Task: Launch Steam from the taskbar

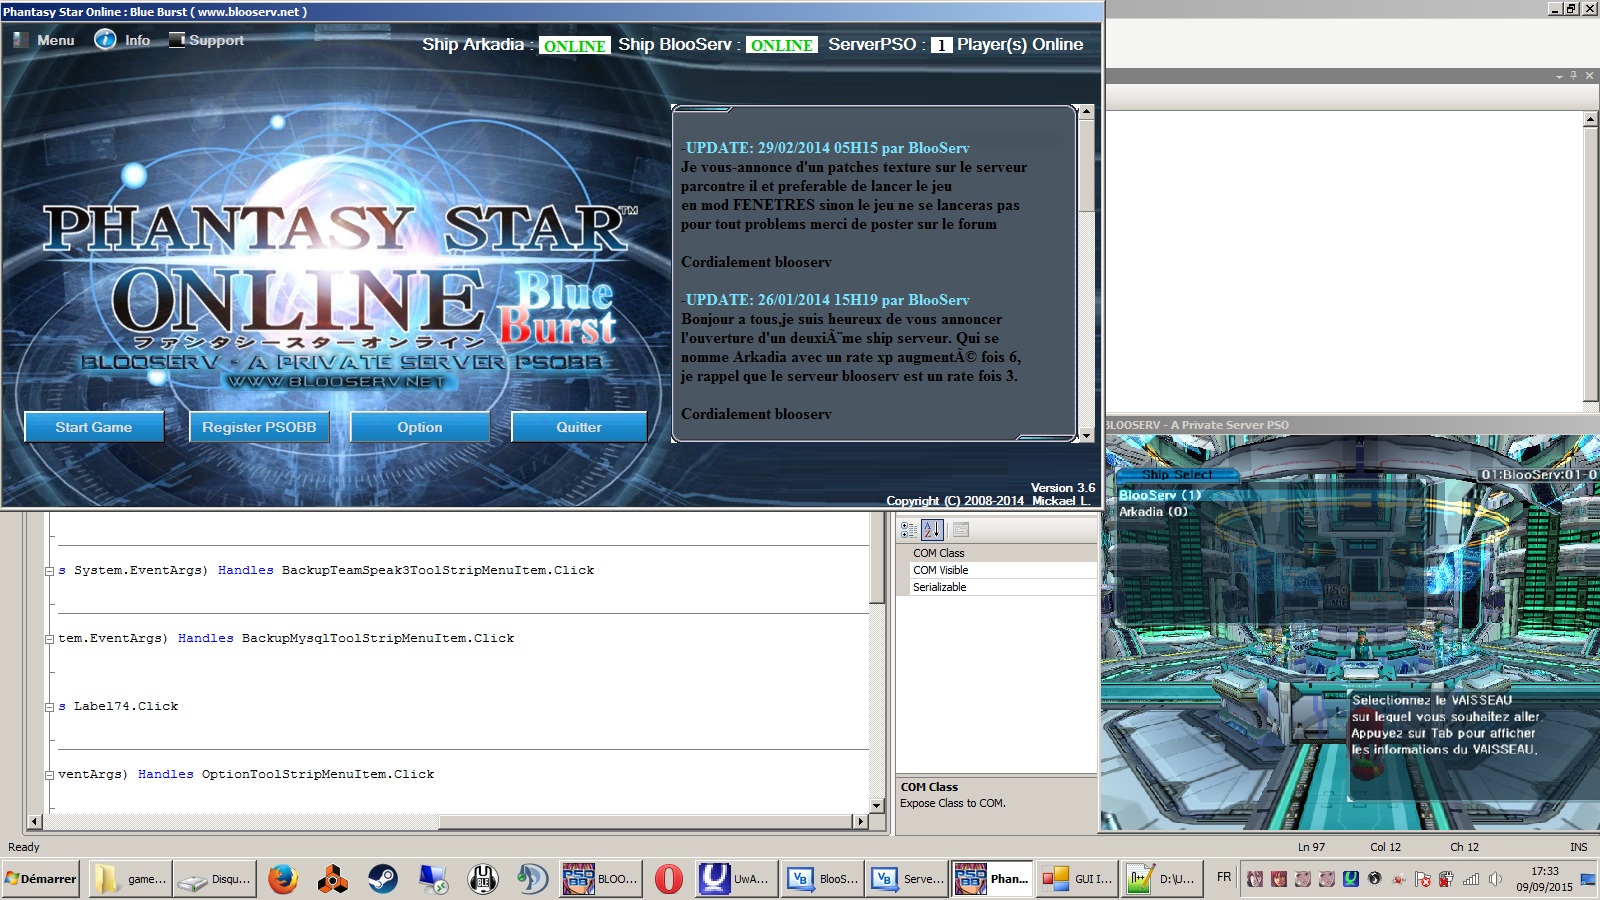Action: coord(383,879)
